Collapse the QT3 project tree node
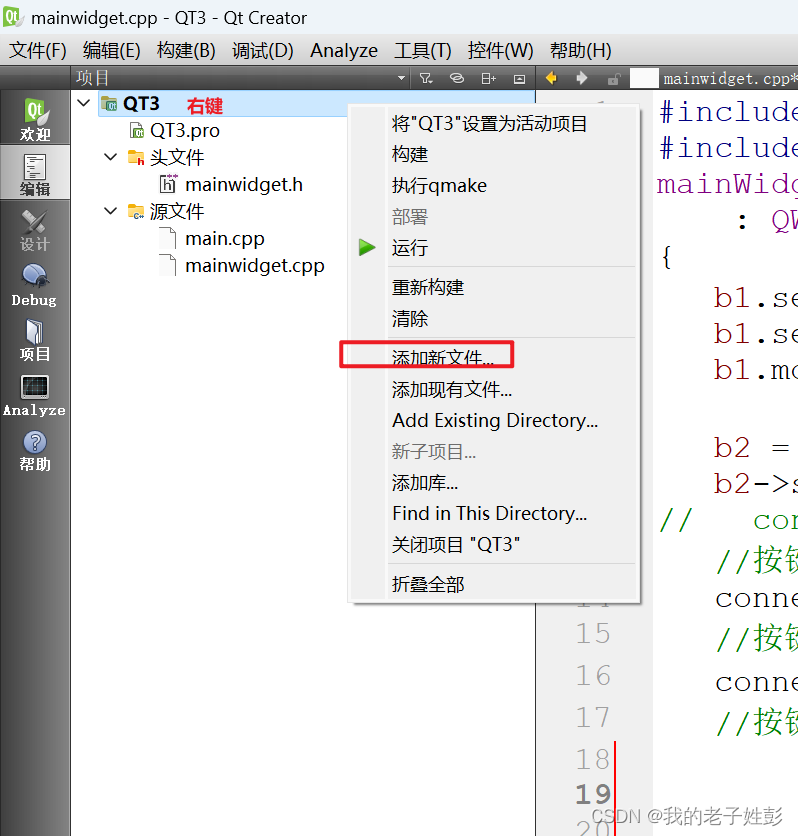The height and width of the screenshot is (836, 798). [x=84, y=102]
